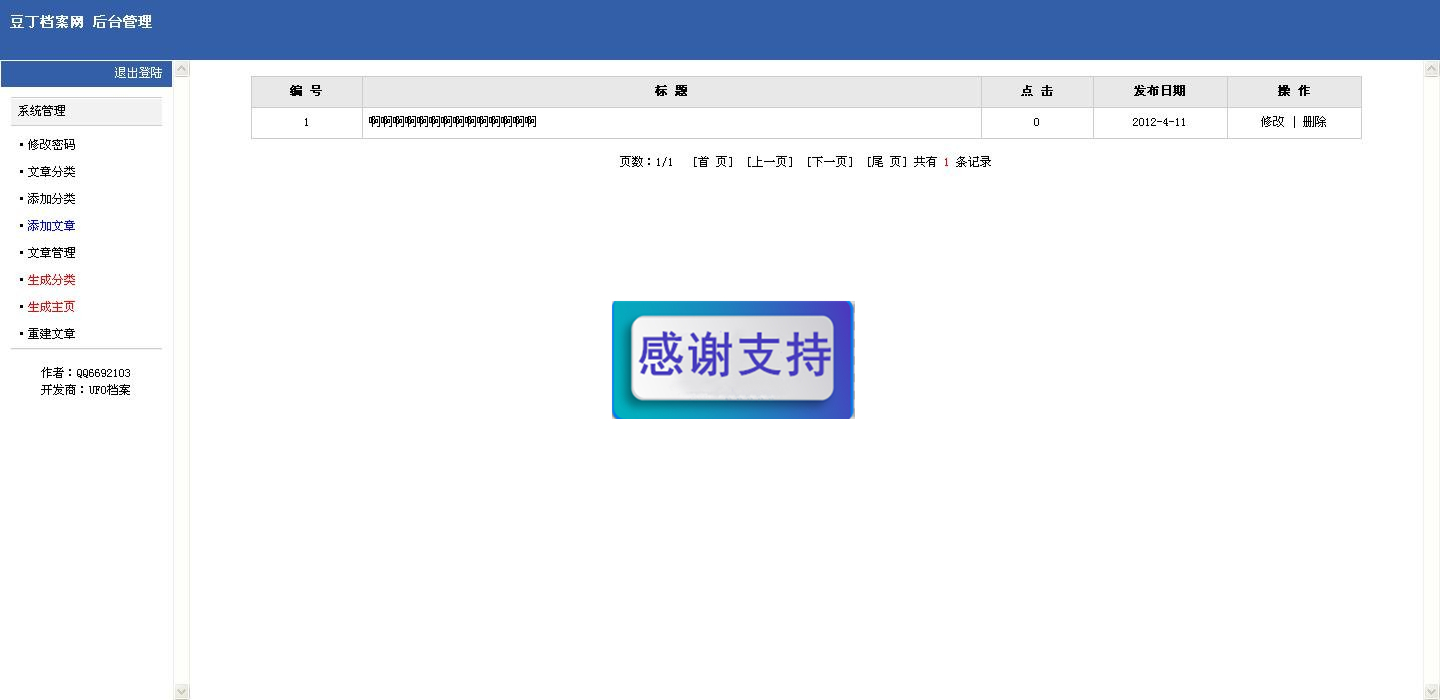Click the 点击 column header
This screenshot has height=700, width=1440.
(1037, 91)
